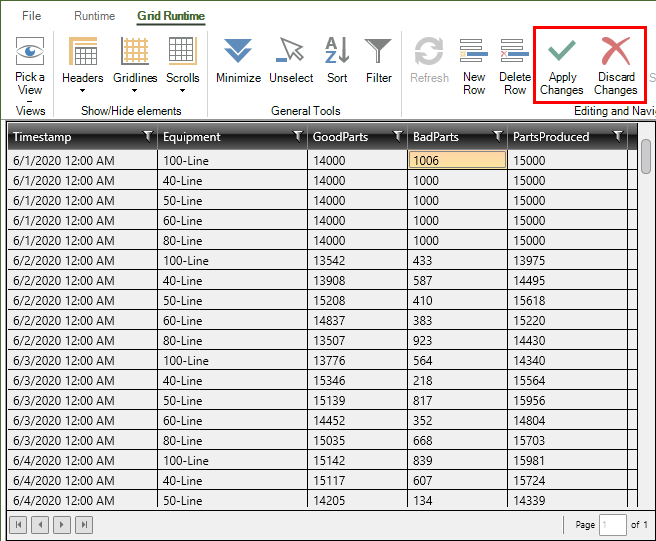Open filter on the Equipment column header
This screenshot has height=541, width=656.
[x=297, y=136]
